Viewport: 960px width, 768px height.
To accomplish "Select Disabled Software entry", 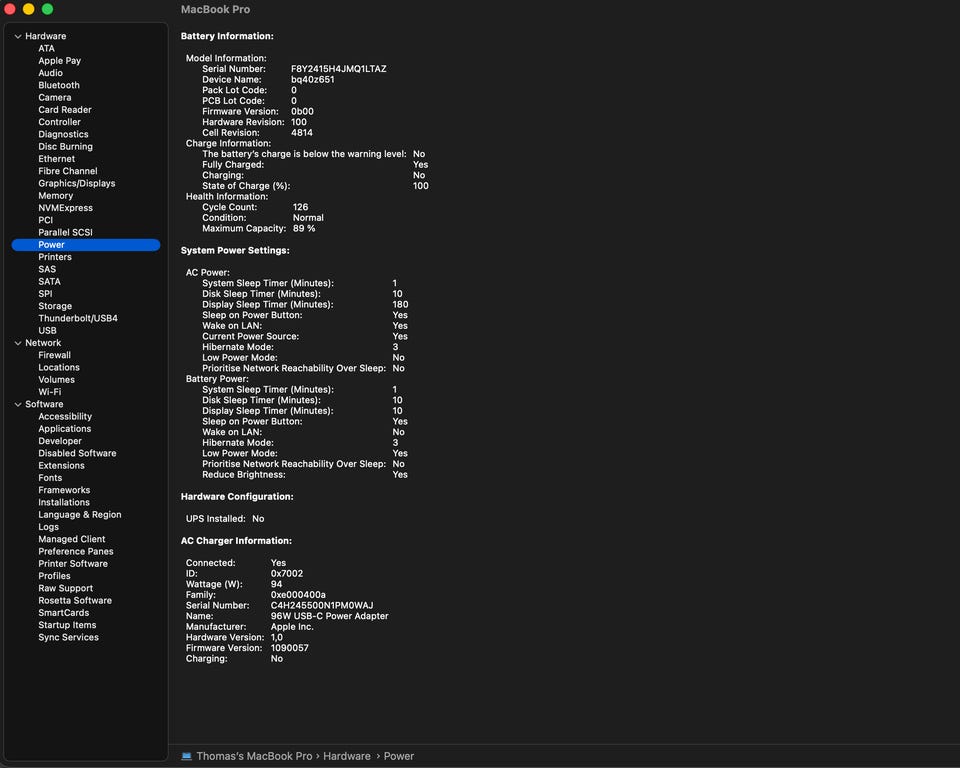I will [x=77, y=453].
